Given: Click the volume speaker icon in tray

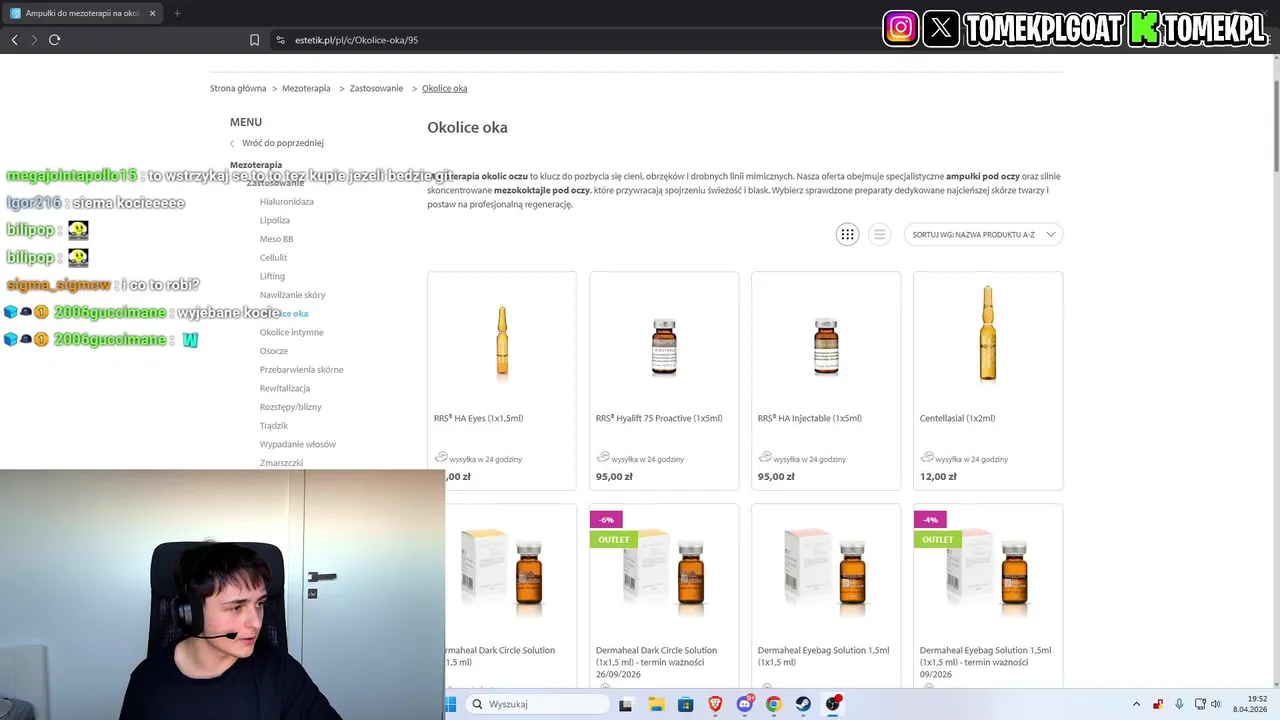Looking at the screenshot, I should [x=1216, y=704].
